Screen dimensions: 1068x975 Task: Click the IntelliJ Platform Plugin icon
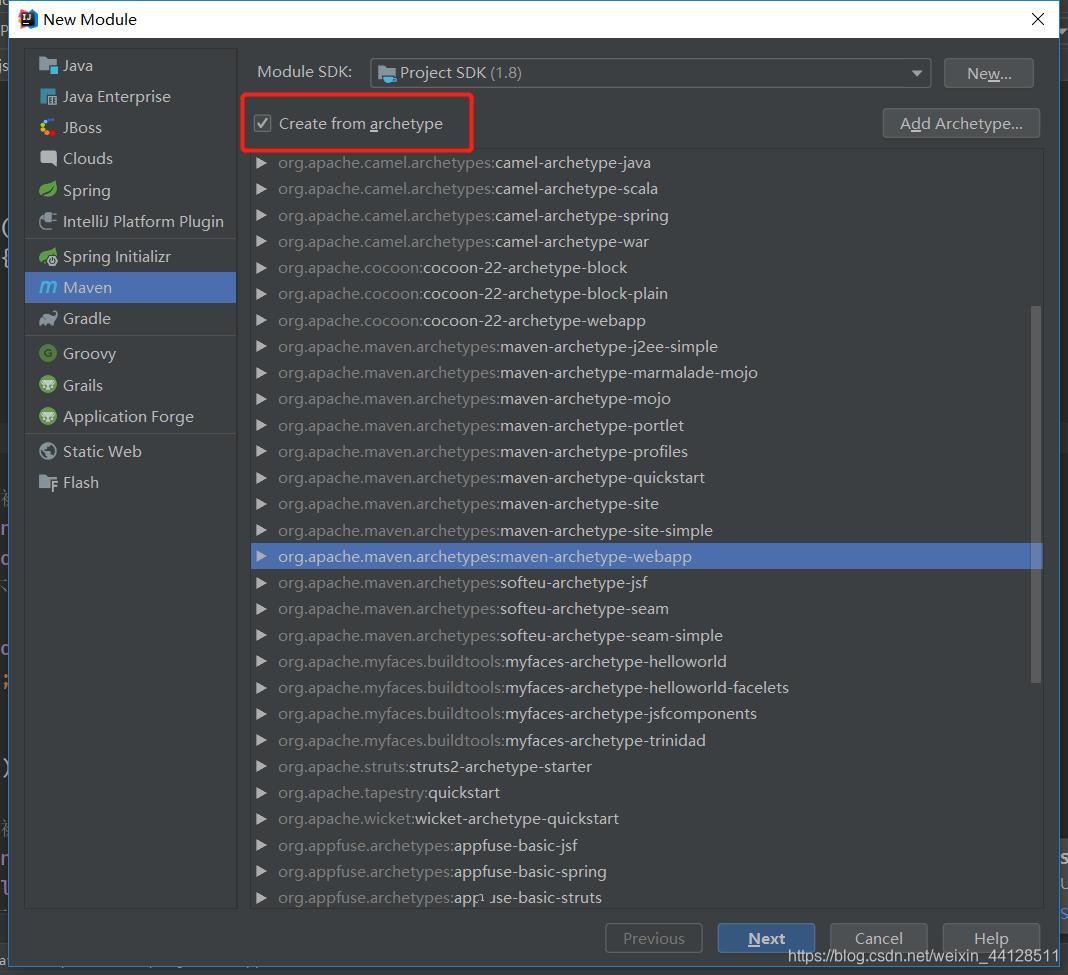(48, 221)
